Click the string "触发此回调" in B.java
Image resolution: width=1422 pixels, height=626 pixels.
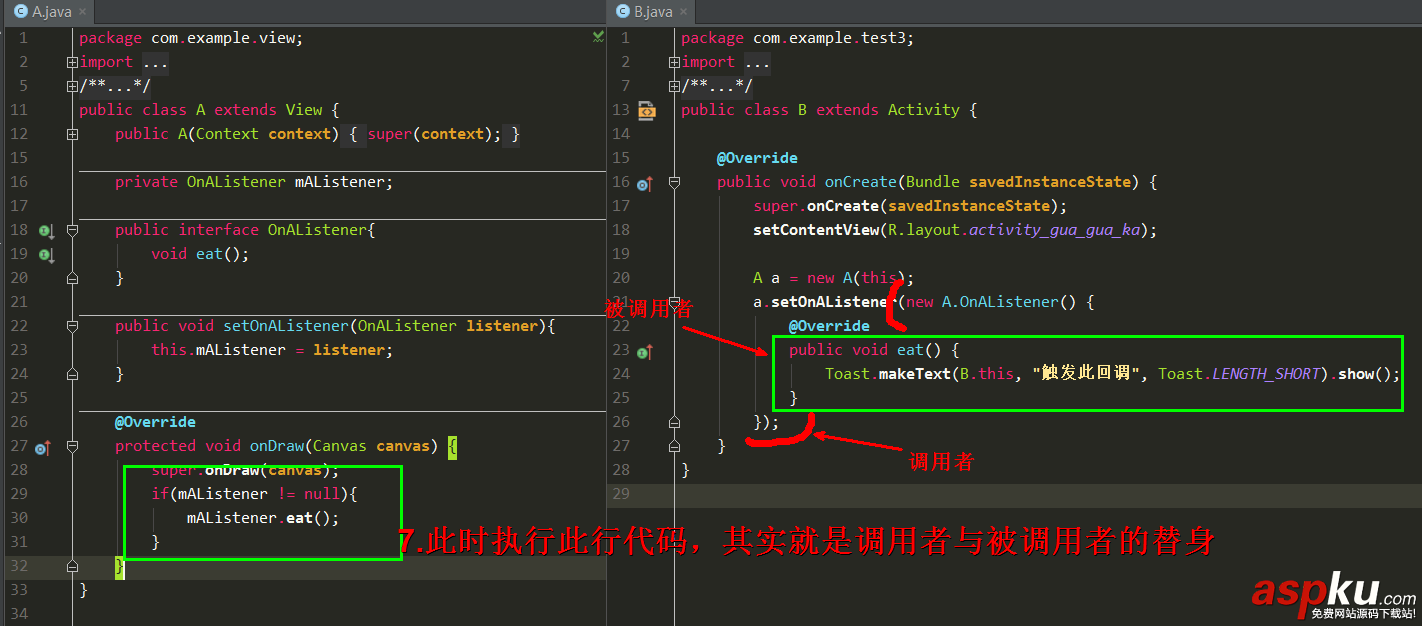[x=1087, y=374]
